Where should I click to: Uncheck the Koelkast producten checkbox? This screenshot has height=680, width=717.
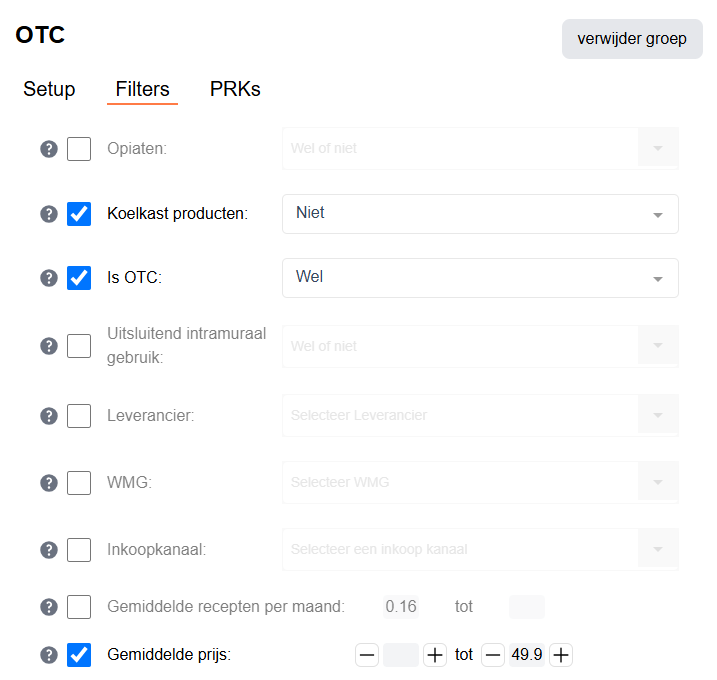79,214
